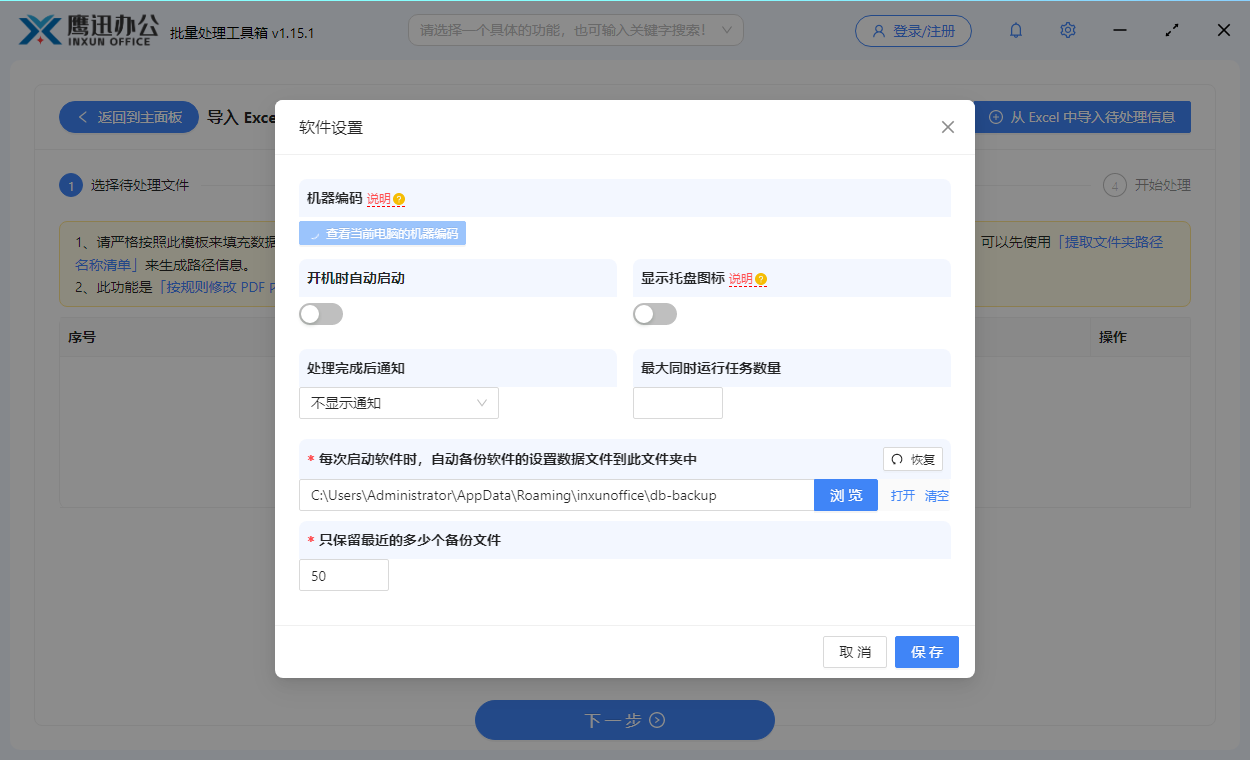The width and height of the screenshot is (1250, 760).
Task: Click the notification bell icon
Action: coord(1016,31)
